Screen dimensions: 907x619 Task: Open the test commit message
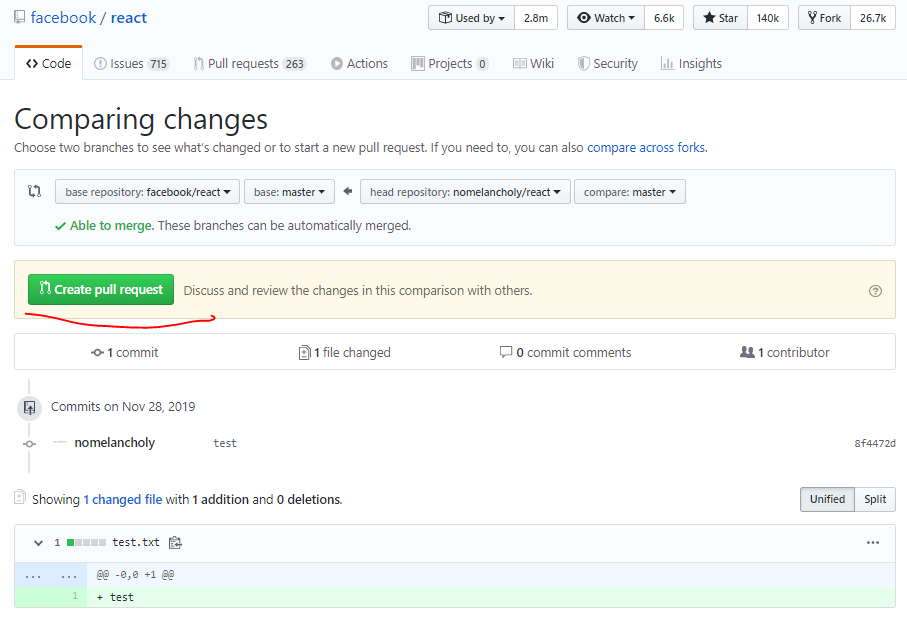click(225, 443)
